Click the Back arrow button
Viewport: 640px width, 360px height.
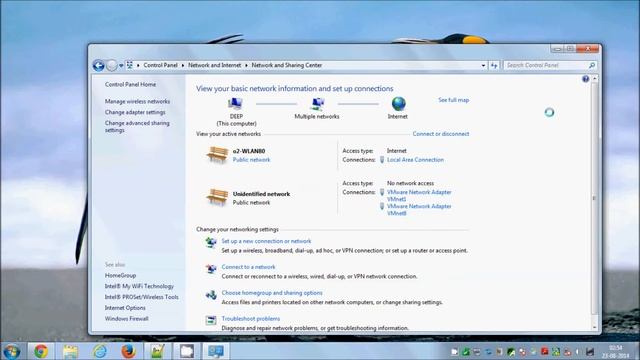[x=98, y=65]
